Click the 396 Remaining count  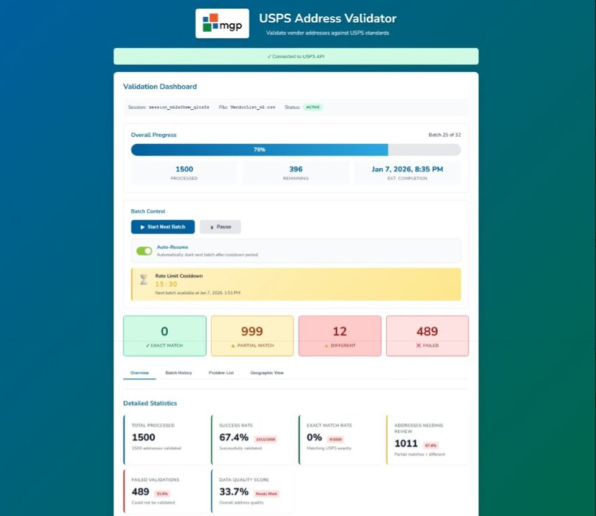click(296, 169)
